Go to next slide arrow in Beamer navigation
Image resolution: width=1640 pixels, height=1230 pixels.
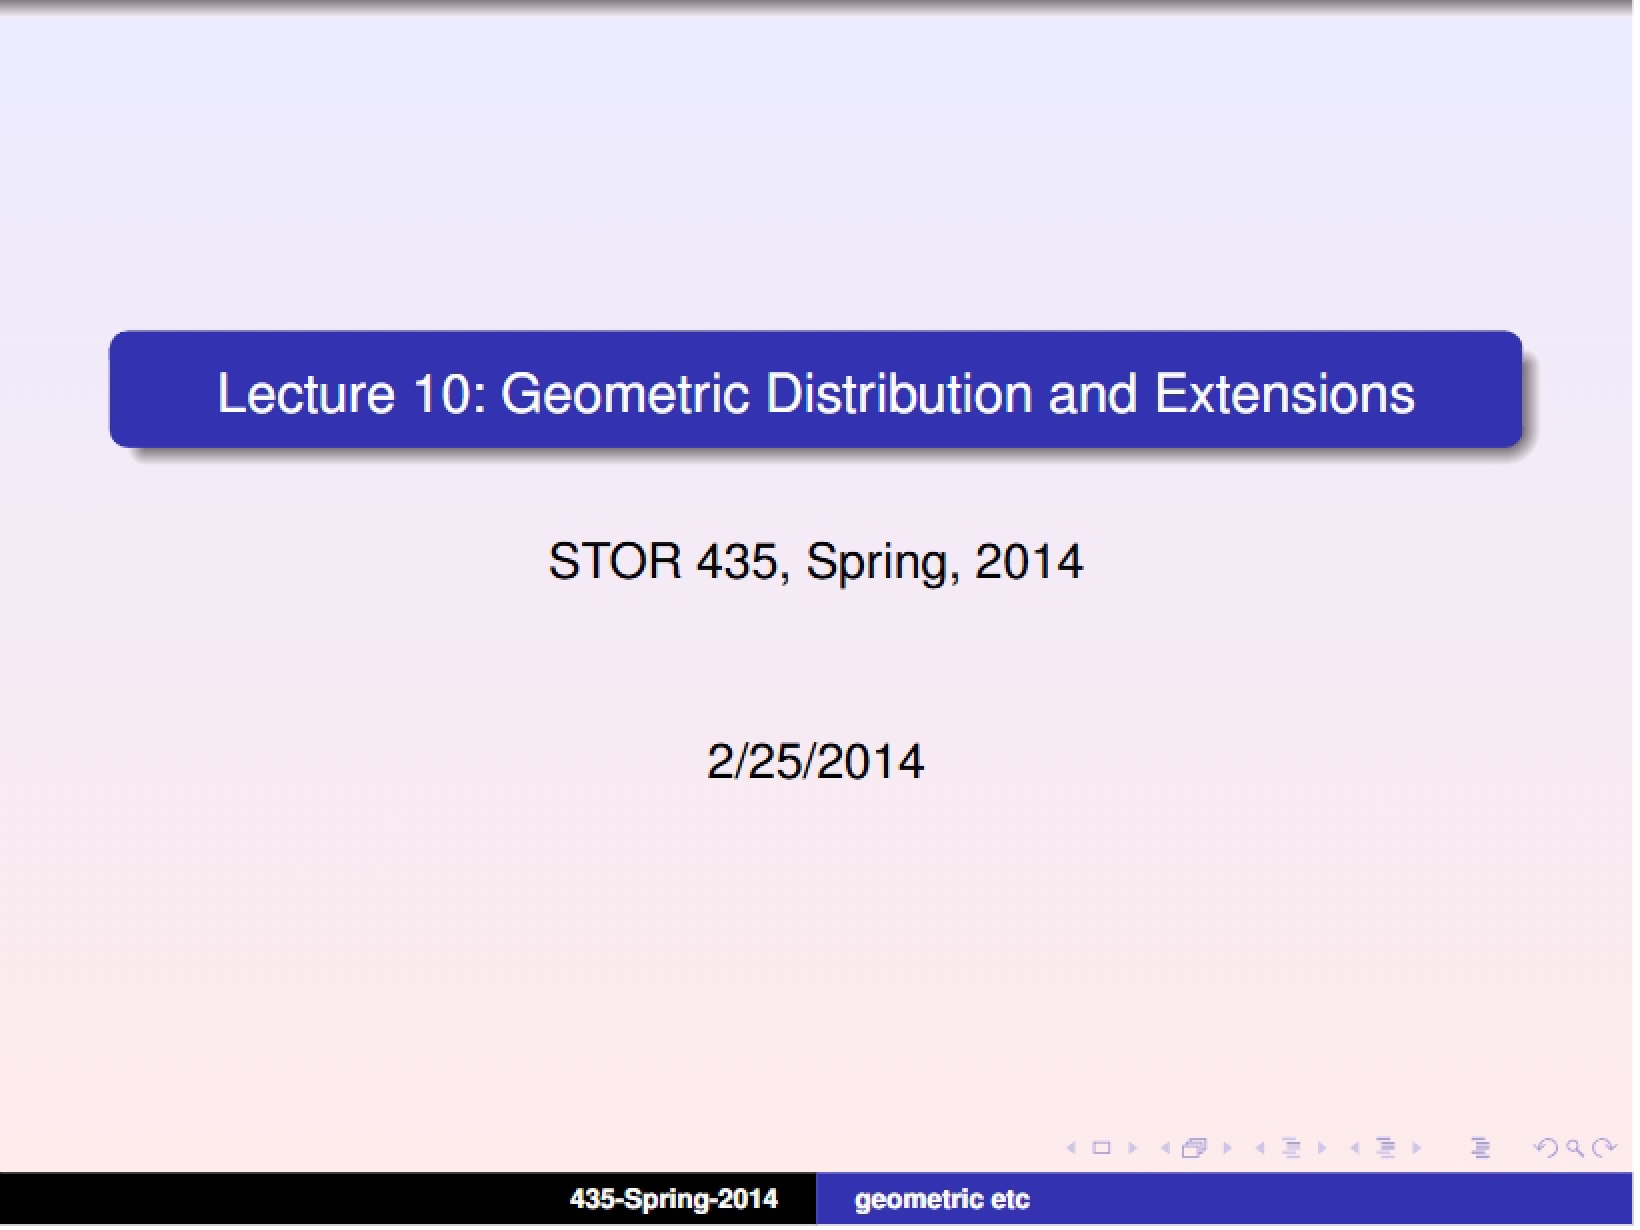[x=1133, y=1147]
